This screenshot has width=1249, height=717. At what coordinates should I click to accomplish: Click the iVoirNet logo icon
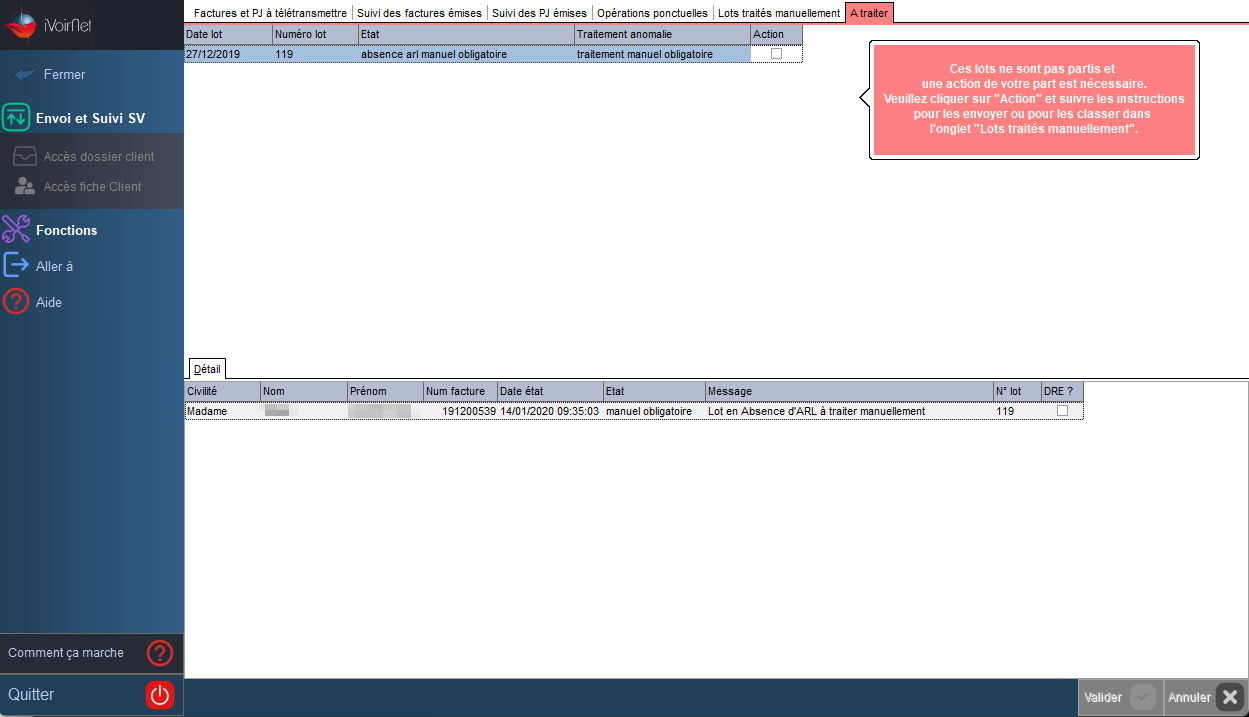click(x=22, y=23)
